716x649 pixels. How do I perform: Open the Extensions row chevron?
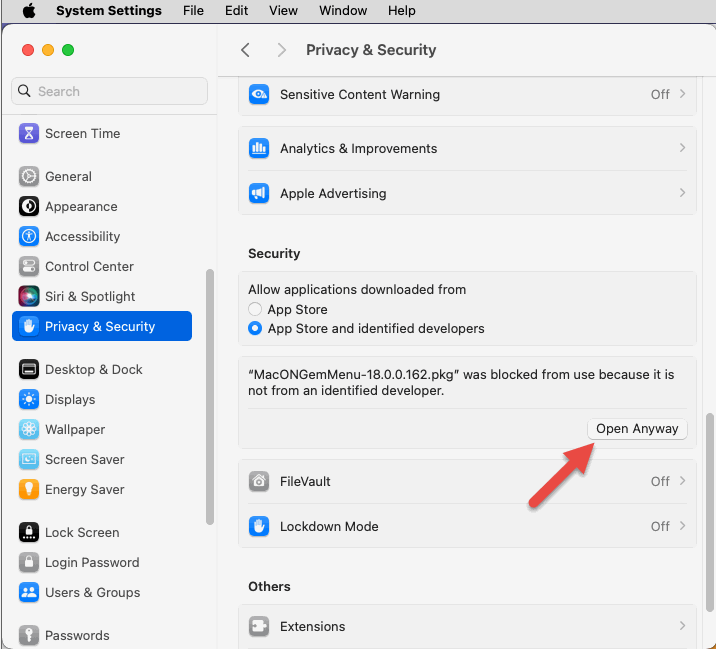click(682, 626)
